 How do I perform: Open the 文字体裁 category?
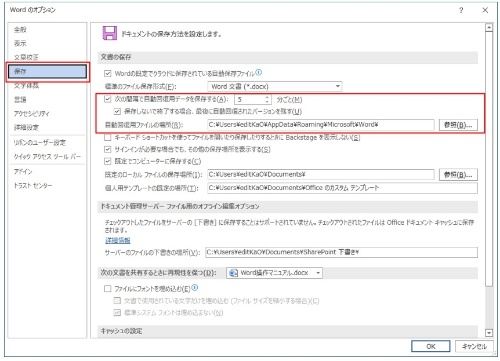[x=26, y=86]
